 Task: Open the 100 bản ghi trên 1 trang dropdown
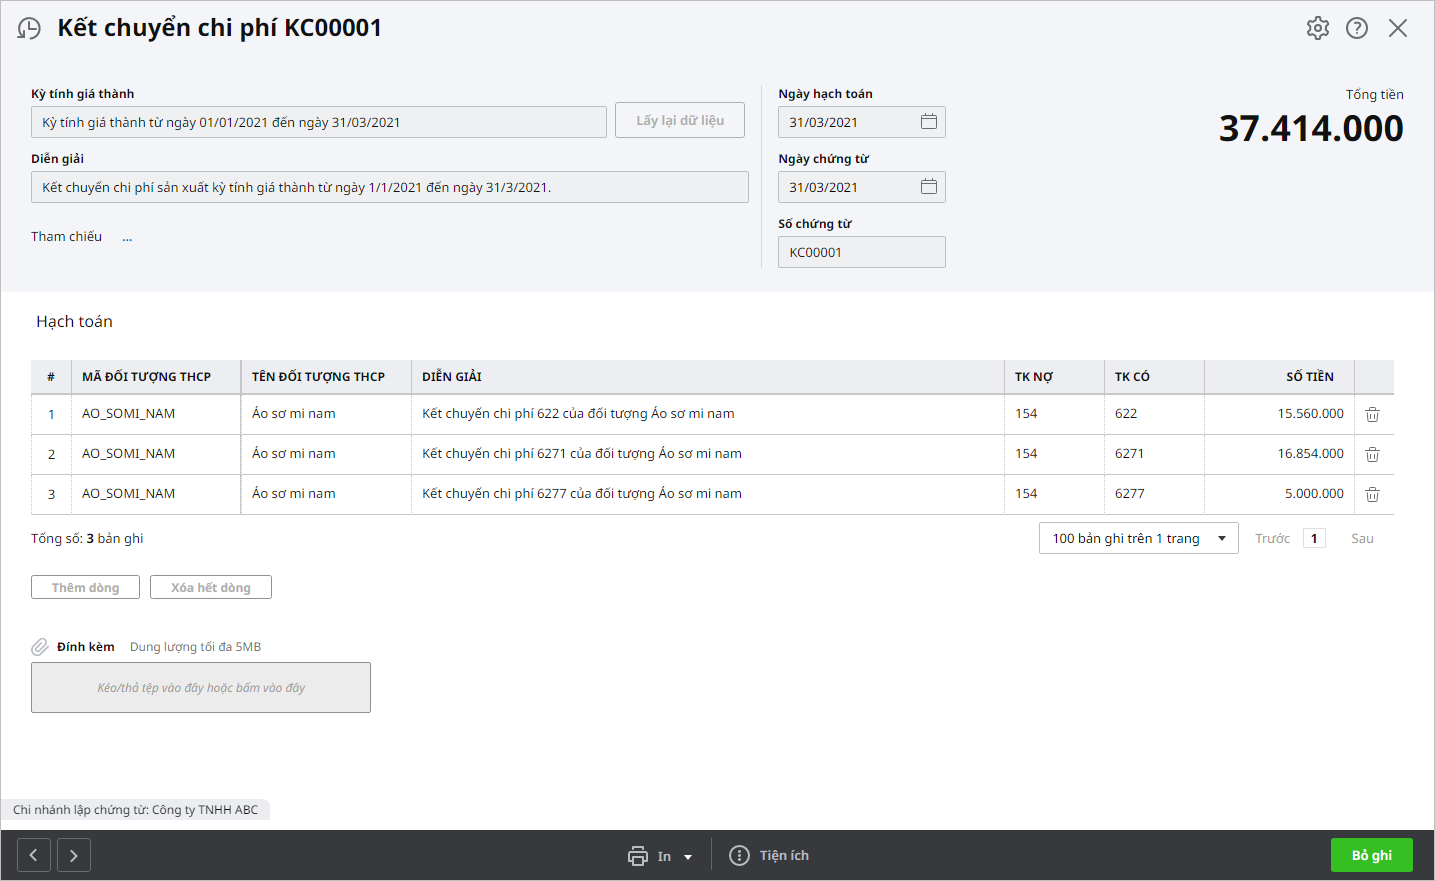coord(1138,538)
